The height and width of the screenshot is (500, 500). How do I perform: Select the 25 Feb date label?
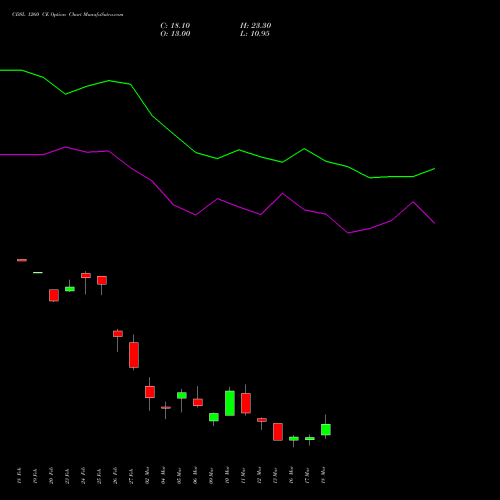[x=99, y=476]
